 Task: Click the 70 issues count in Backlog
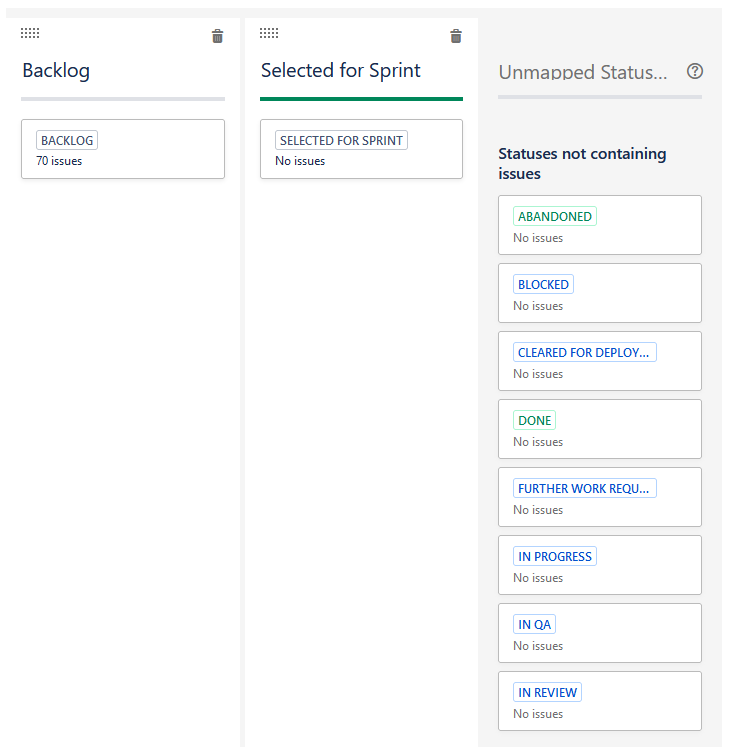(59, 161)
